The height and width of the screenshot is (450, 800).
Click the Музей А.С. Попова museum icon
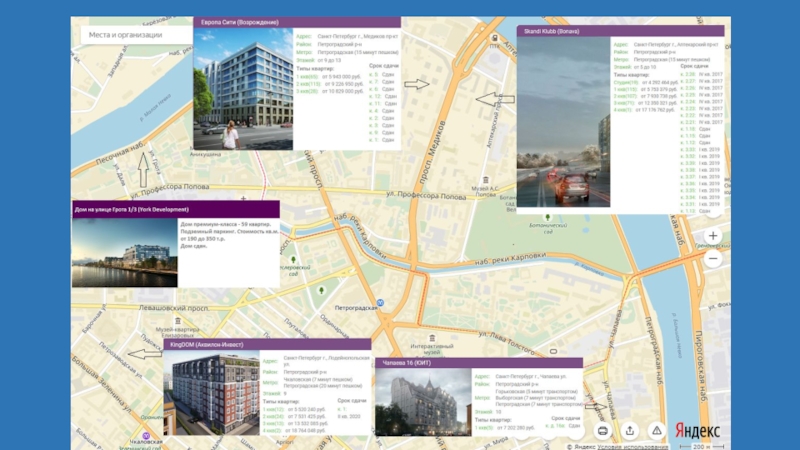pyautogui.click(x=486, y=180)
